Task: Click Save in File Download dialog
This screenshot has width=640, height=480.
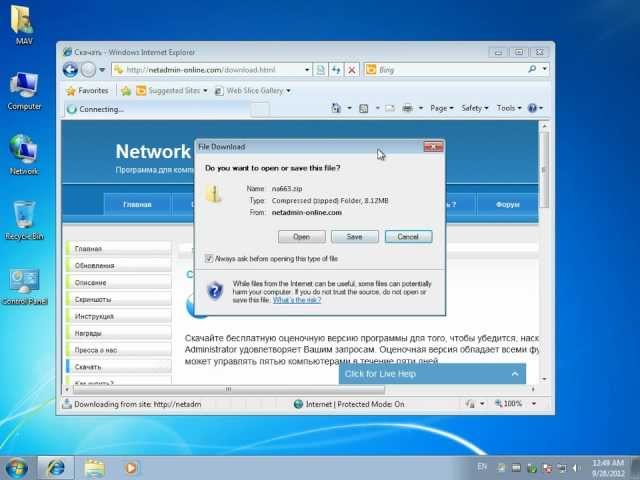Action: tap(354, 237)
